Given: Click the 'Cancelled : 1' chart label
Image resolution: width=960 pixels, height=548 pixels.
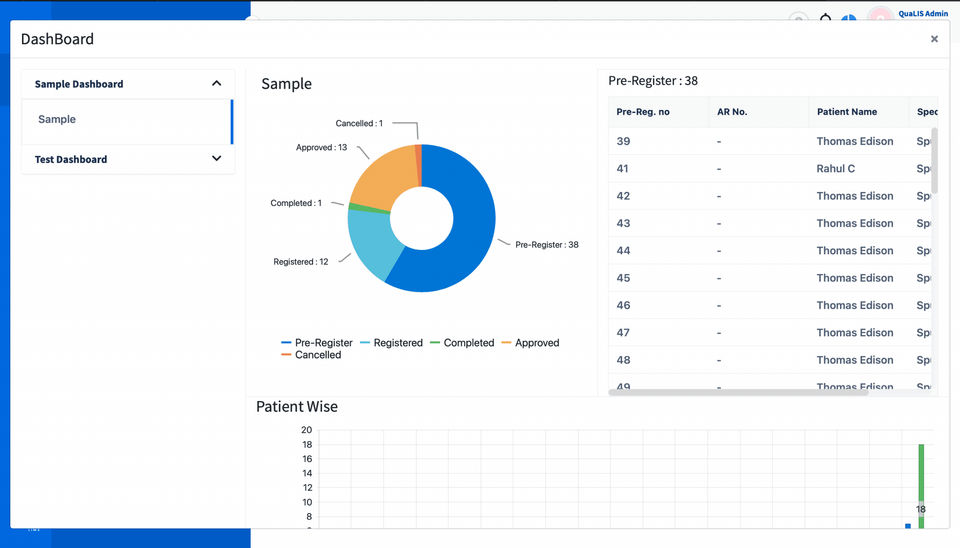Looking at the screenshot, I should coord(359,123).
